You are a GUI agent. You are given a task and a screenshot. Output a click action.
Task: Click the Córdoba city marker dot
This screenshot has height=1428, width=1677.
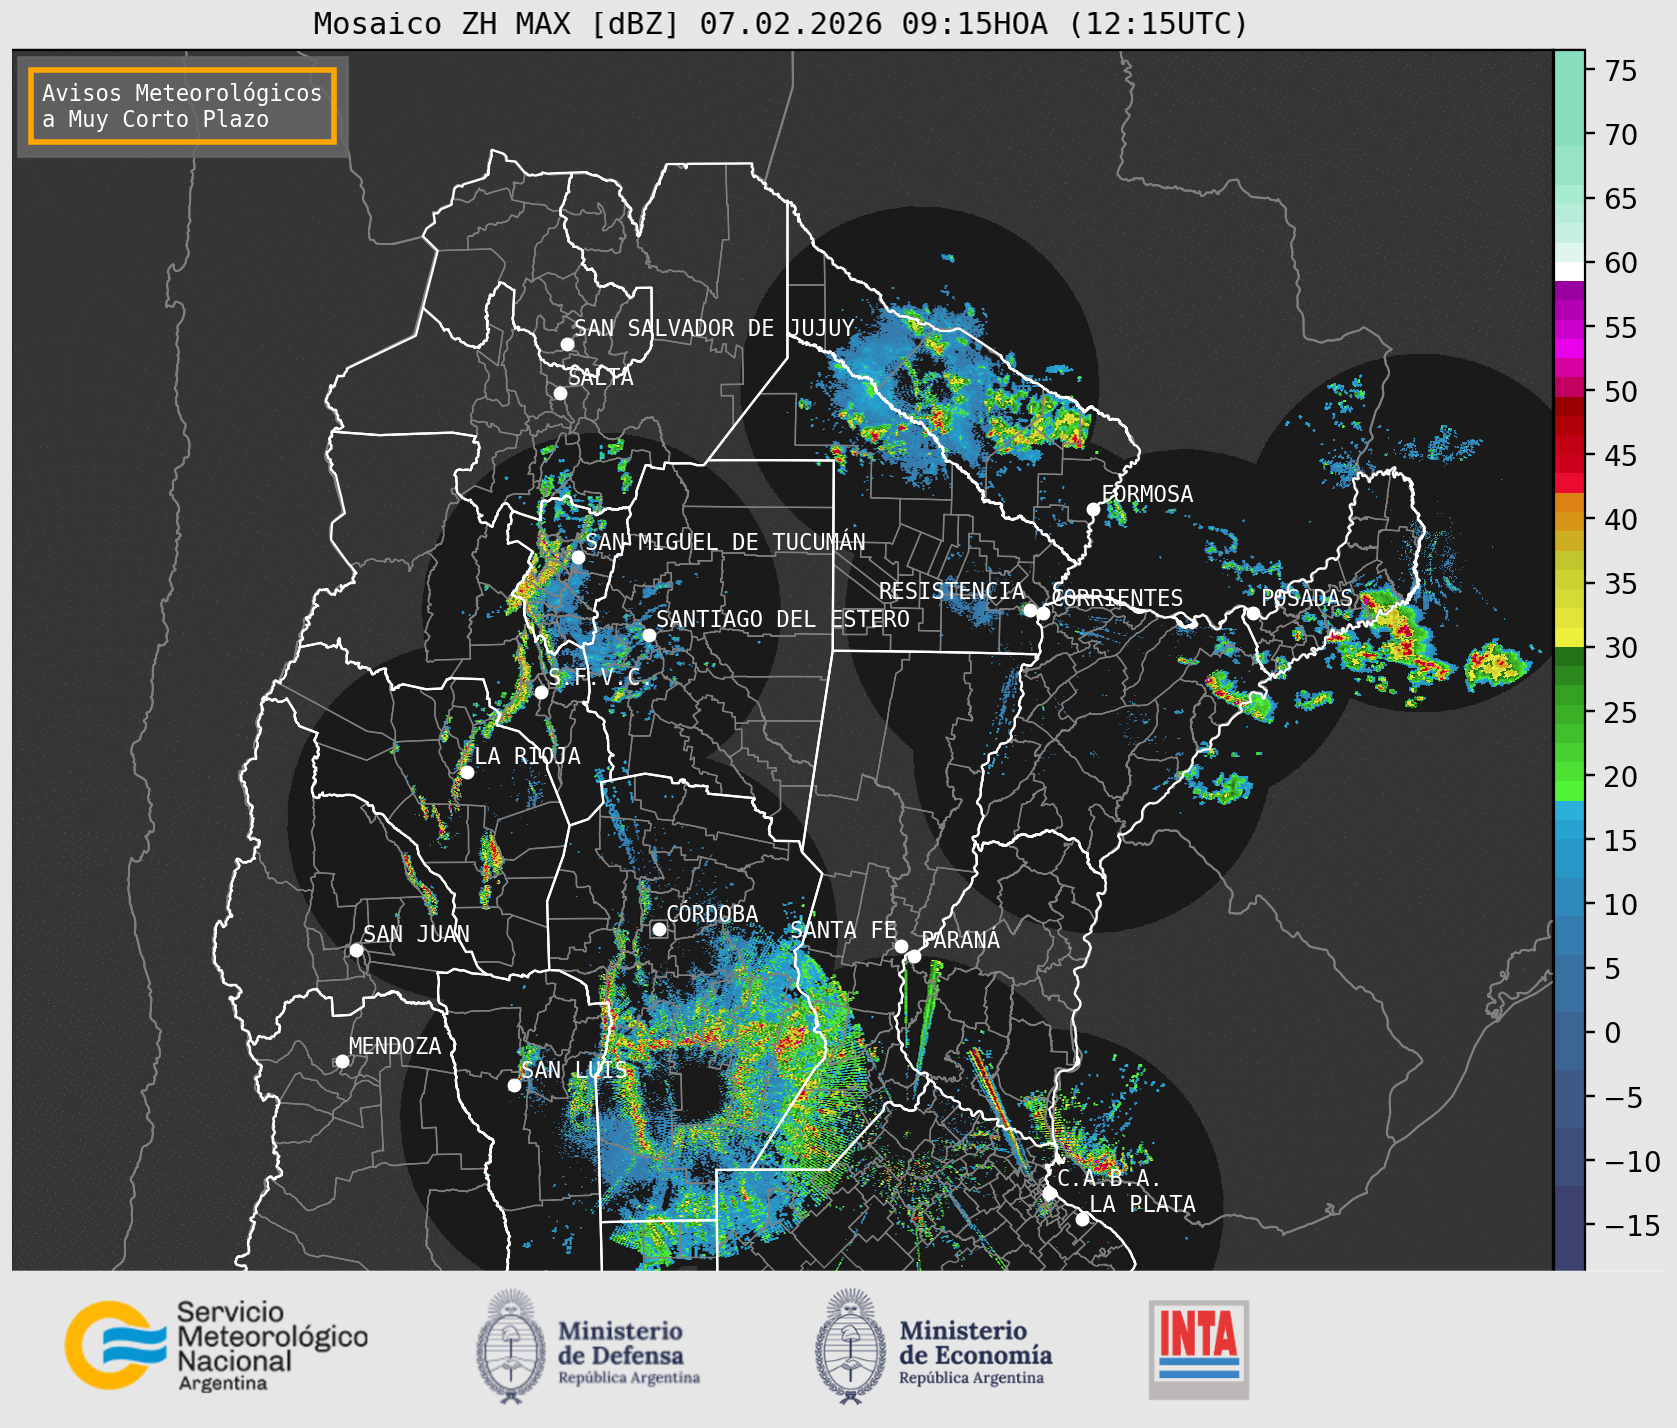pyautogui.click(x=659, y=929)
